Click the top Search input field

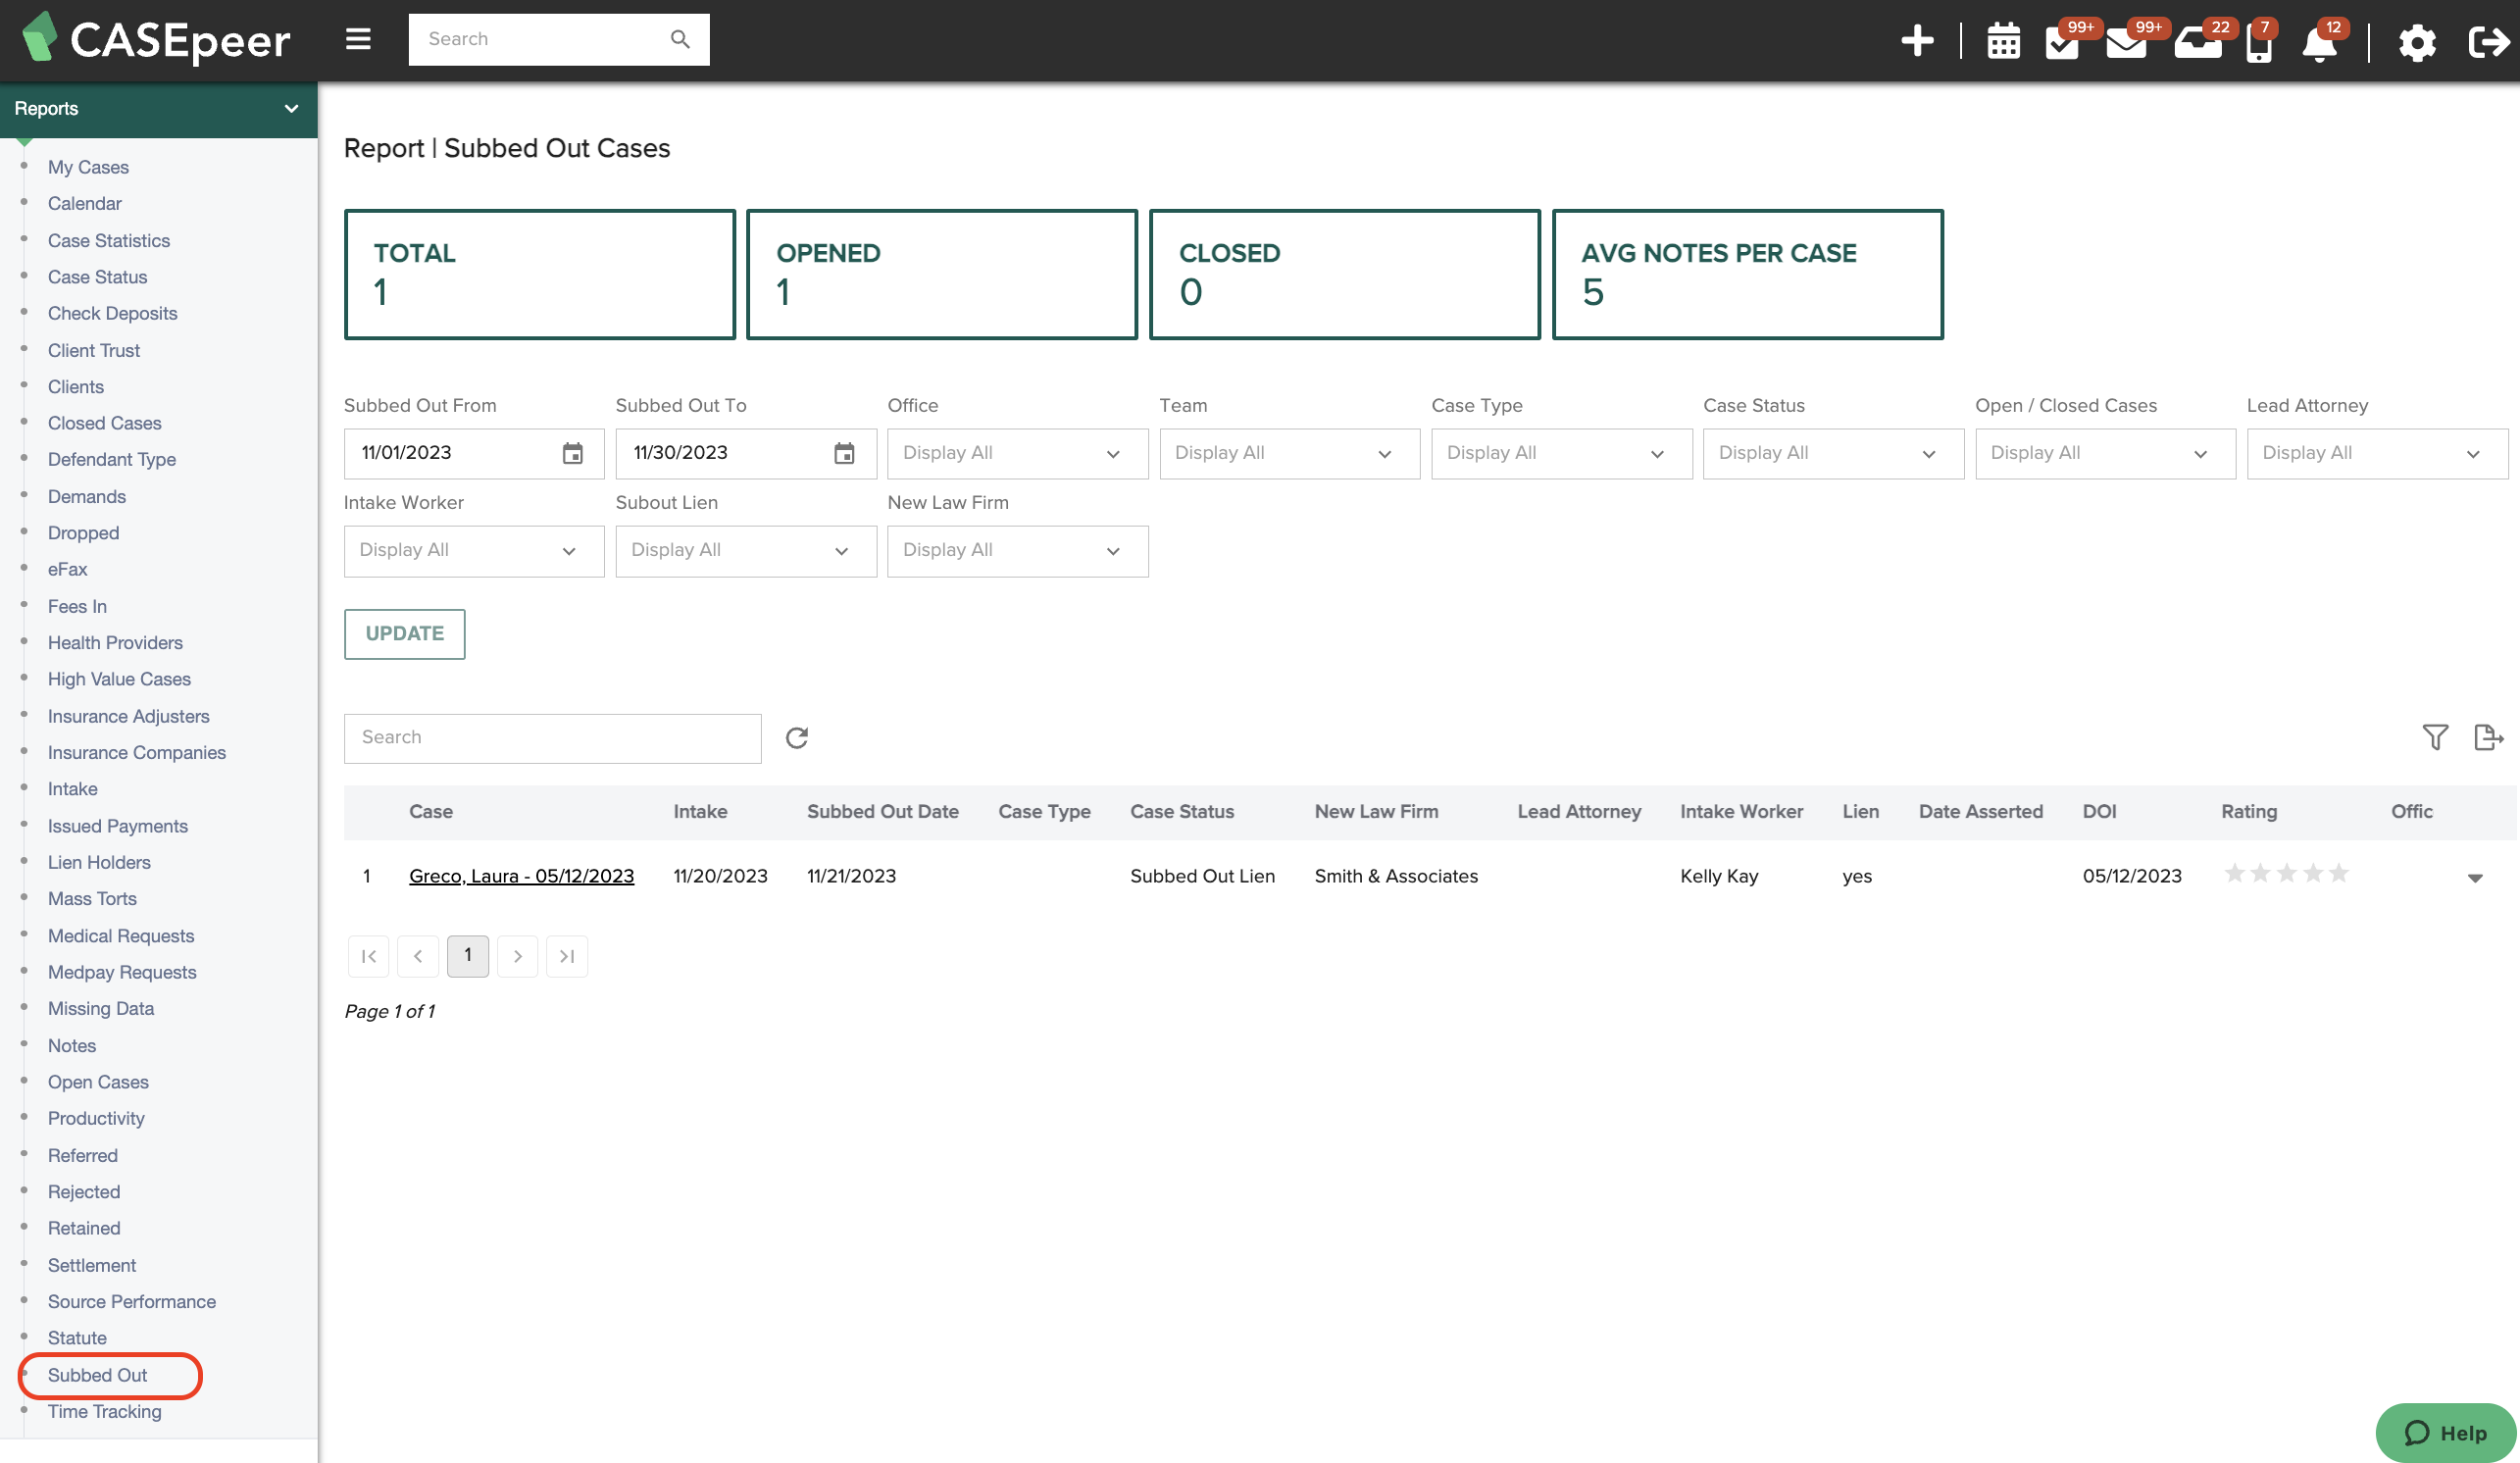pyautogui.click(x=559, y=39)
